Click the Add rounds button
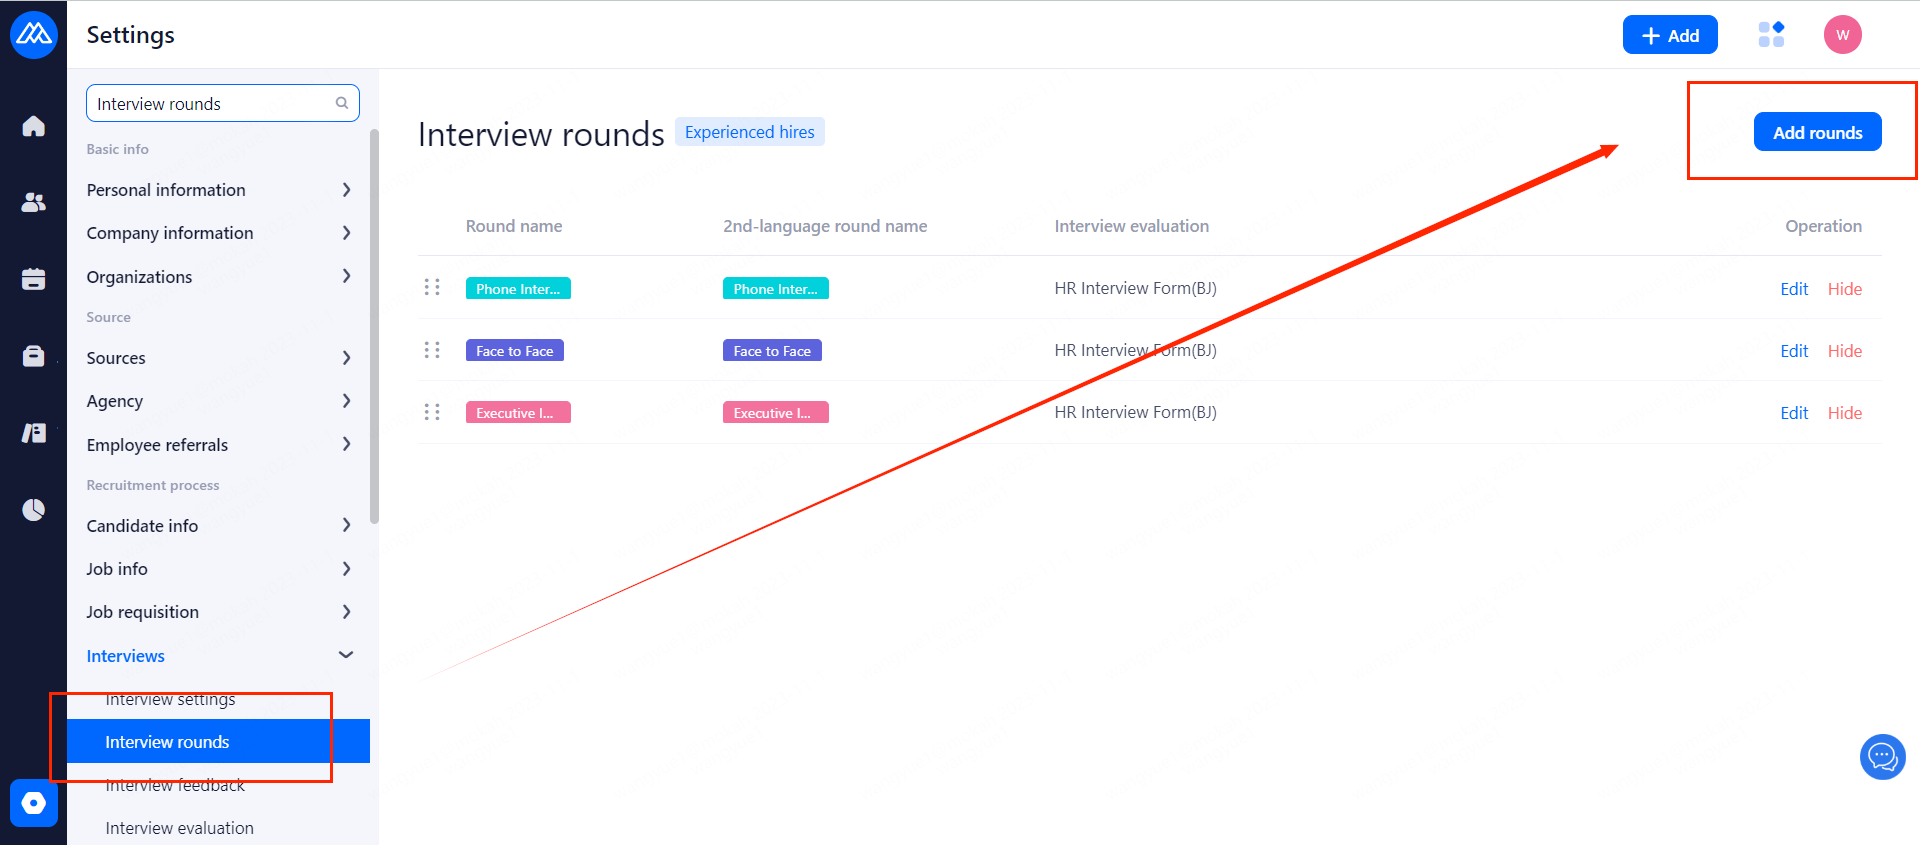The width and height of the screenshot is (1920, 845). pos(1817,132)
